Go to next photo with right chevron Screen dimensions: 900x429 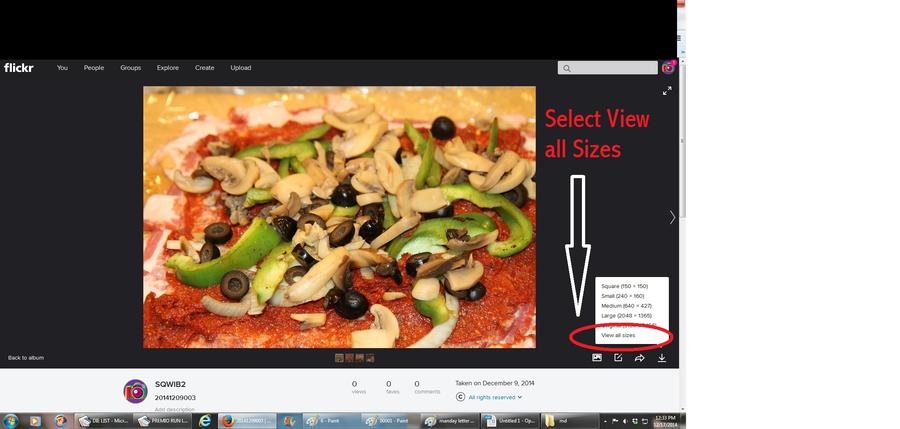(672, 217)
